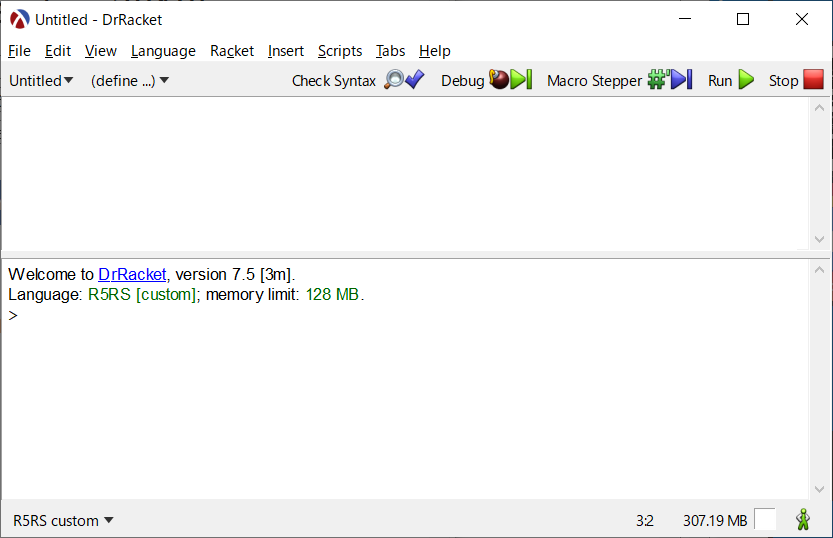Click the 307.19 MB memory usage readout

(715, 520)
